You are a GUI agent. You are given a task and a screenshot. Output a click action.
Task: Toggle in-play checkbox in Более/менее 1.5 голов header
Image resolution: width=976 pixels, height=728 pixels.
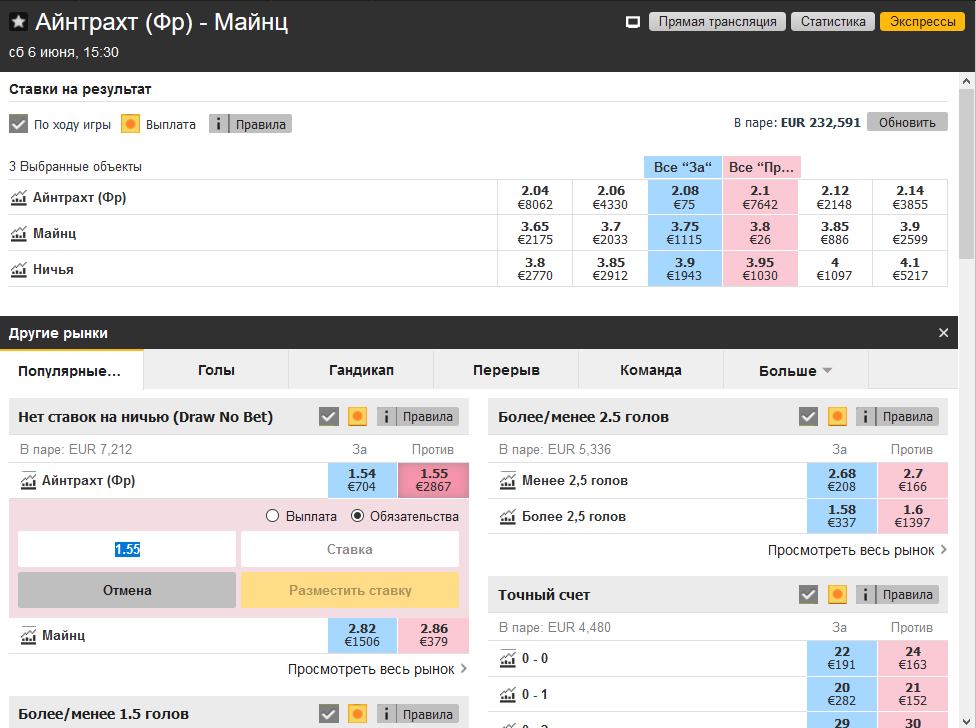point(329,714)
